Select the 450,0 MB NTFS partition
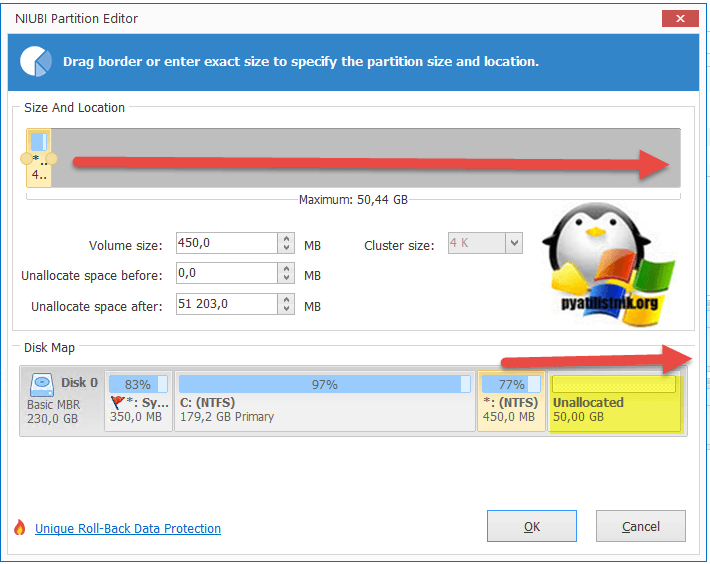The width and height of the screenshot is (710, 564). tap(511, 401)
